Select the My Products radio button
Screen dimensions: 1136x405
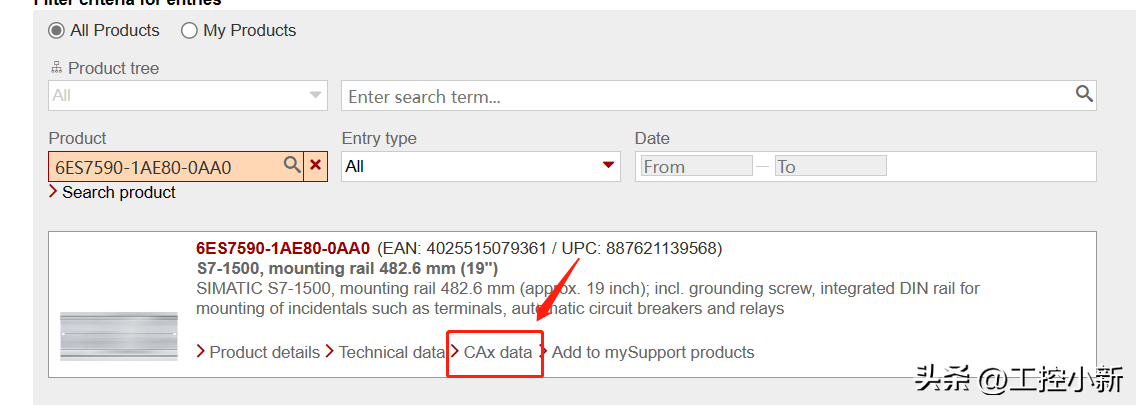click(189, 31)
